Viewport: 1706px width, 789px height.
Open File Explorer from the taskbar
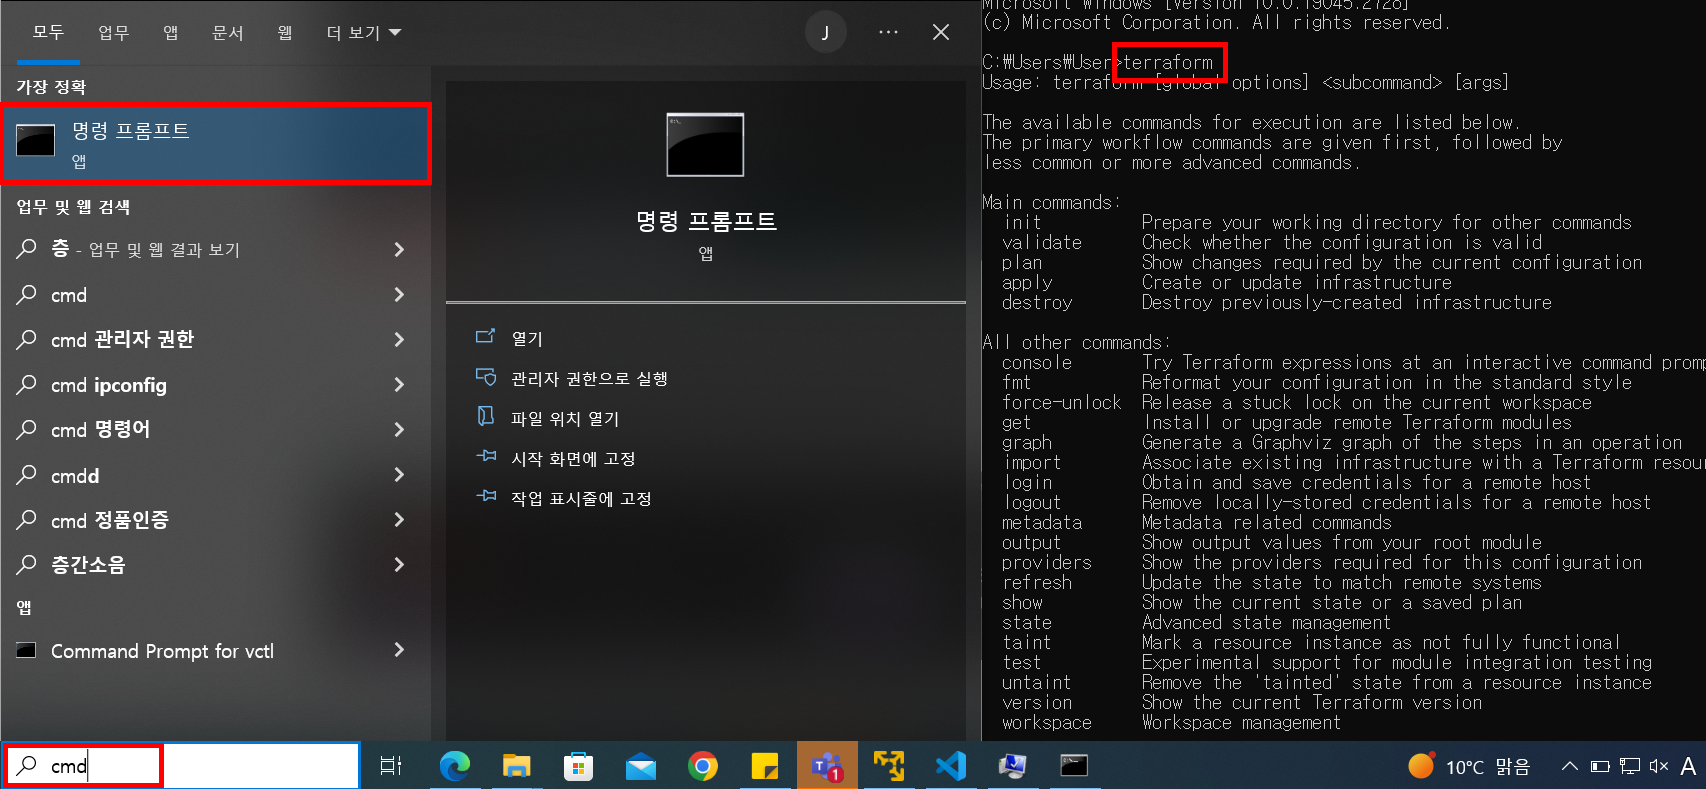coord(516,766)
